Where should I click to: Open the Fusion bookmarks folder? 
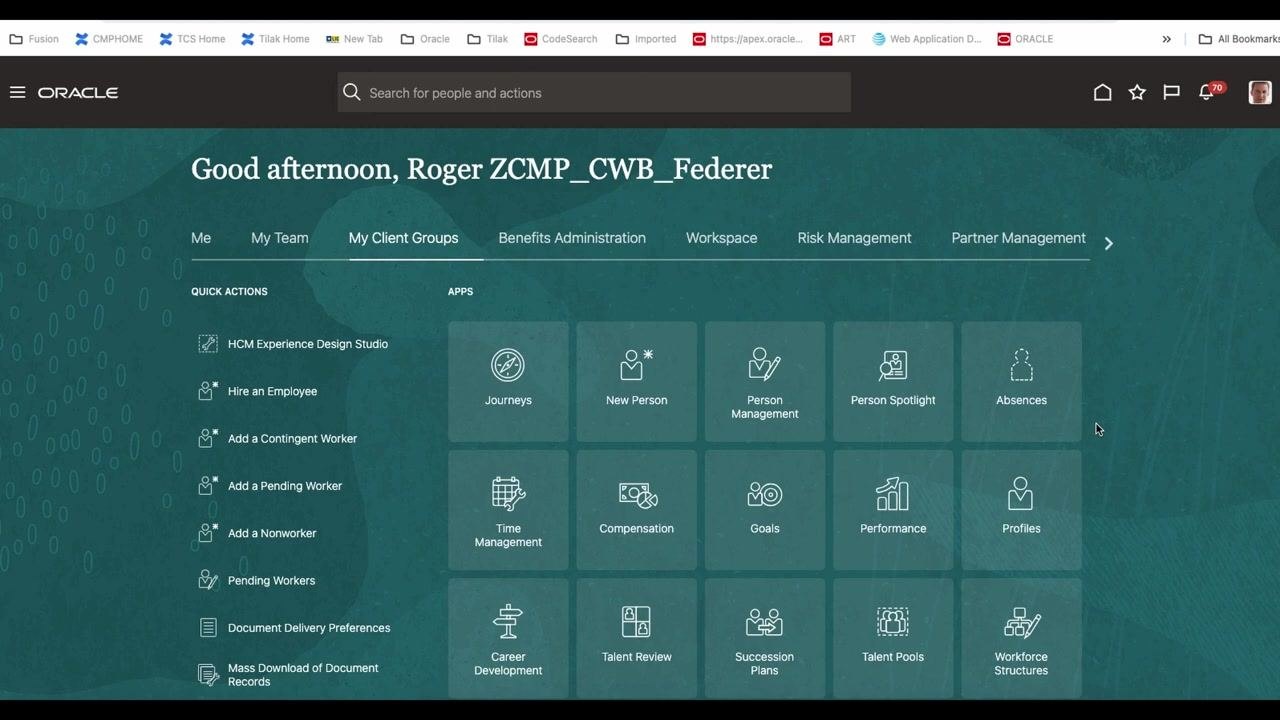pyautogui.click(x=34, y=39)
